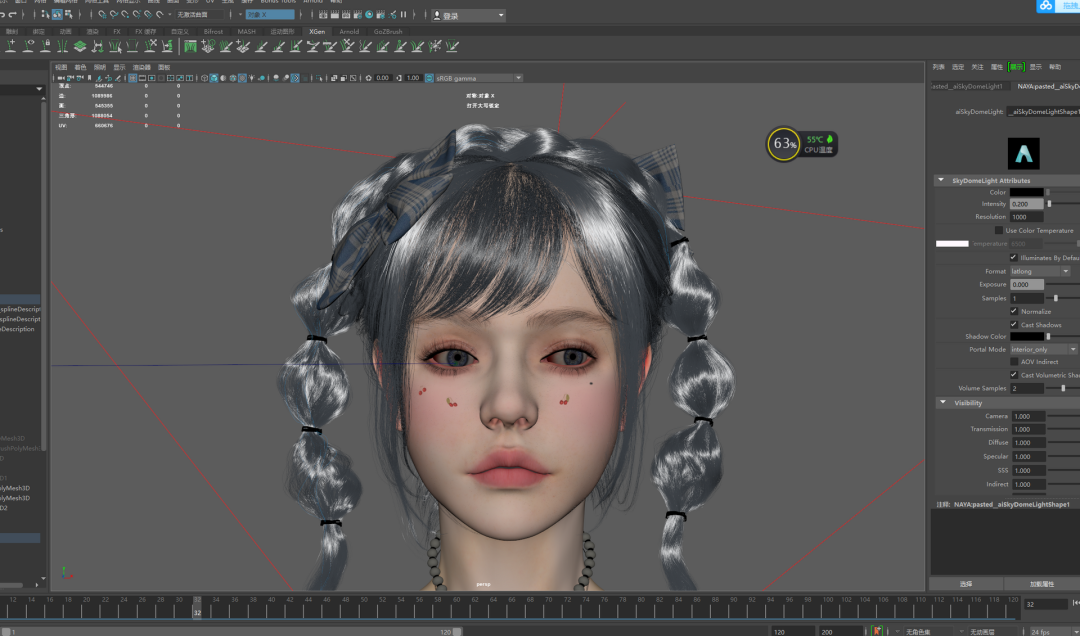
Task: Click the current frame field showing 32
Action: 1046,604
